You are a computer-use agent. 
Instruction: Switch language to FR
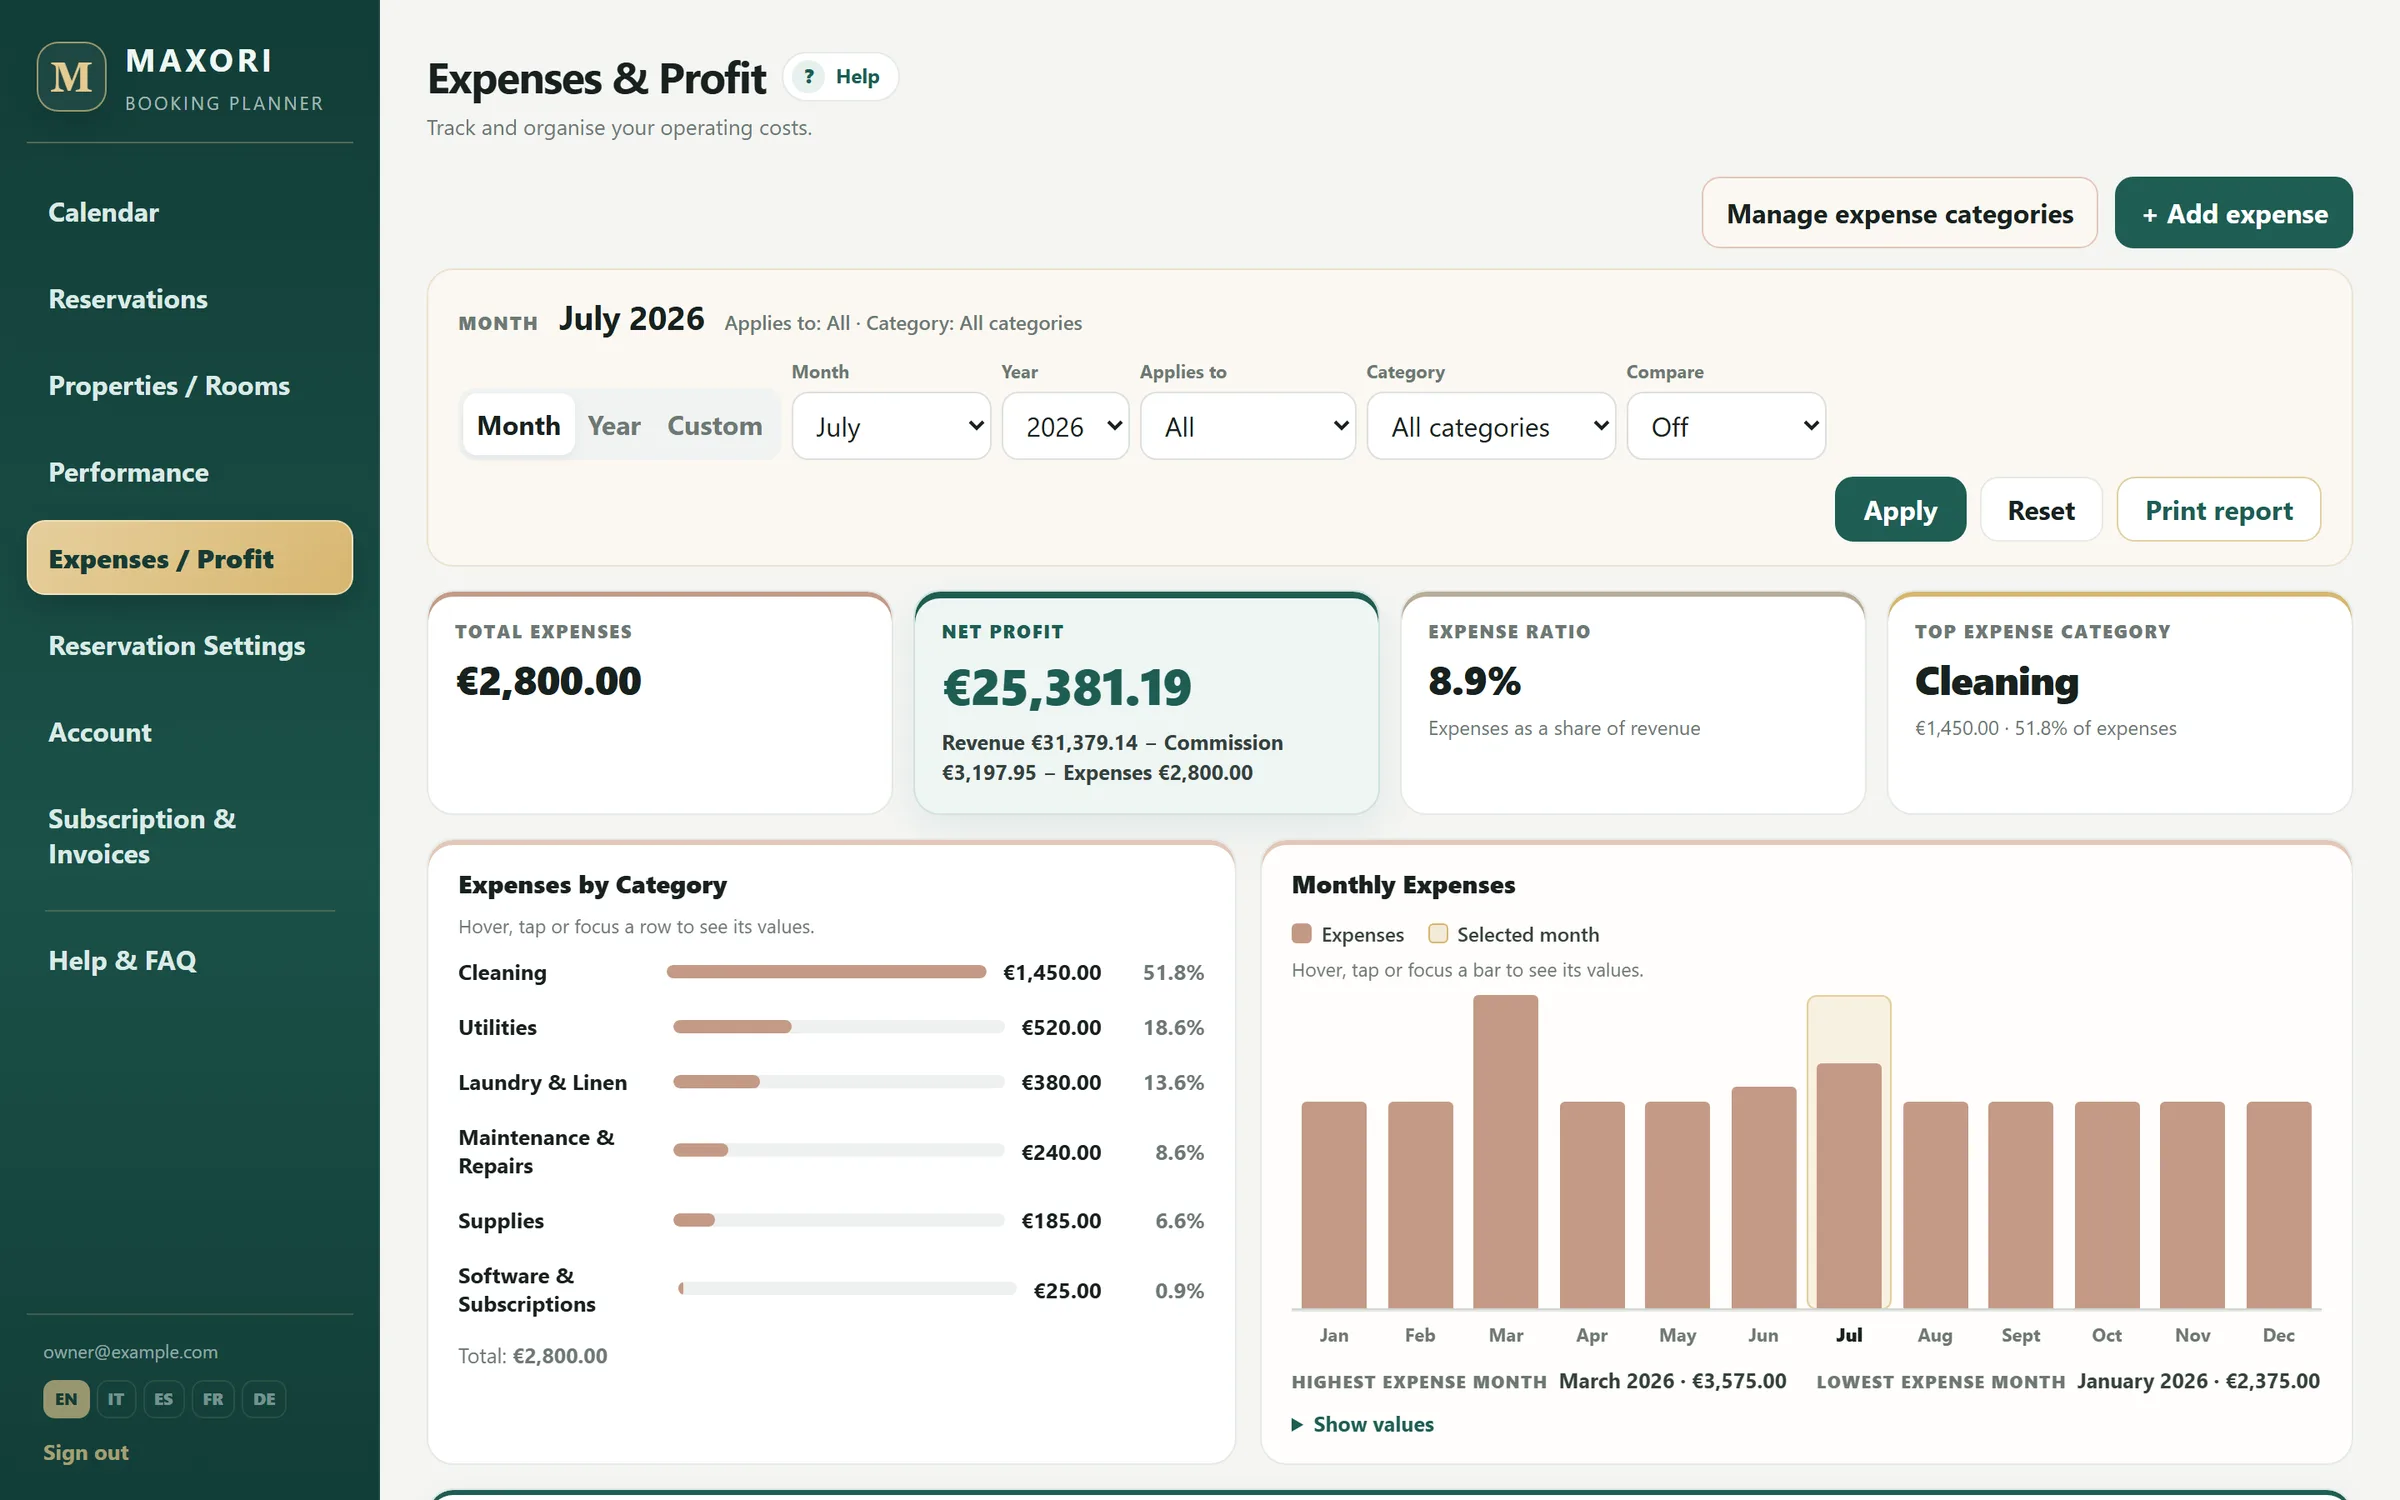(213, 1399)
